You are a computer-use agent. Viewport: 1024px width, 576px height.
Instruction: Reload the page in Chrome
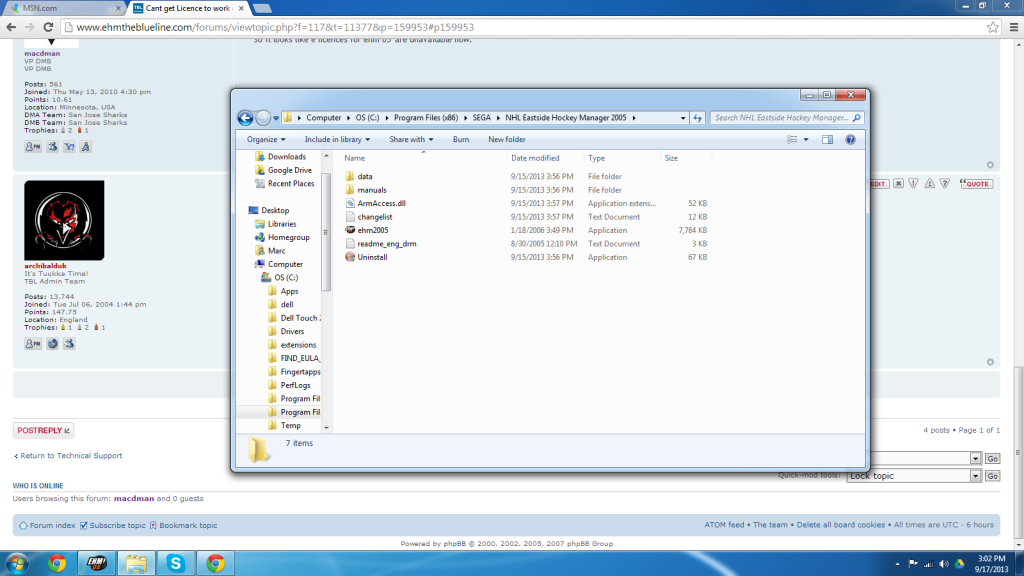click(48, 27)
